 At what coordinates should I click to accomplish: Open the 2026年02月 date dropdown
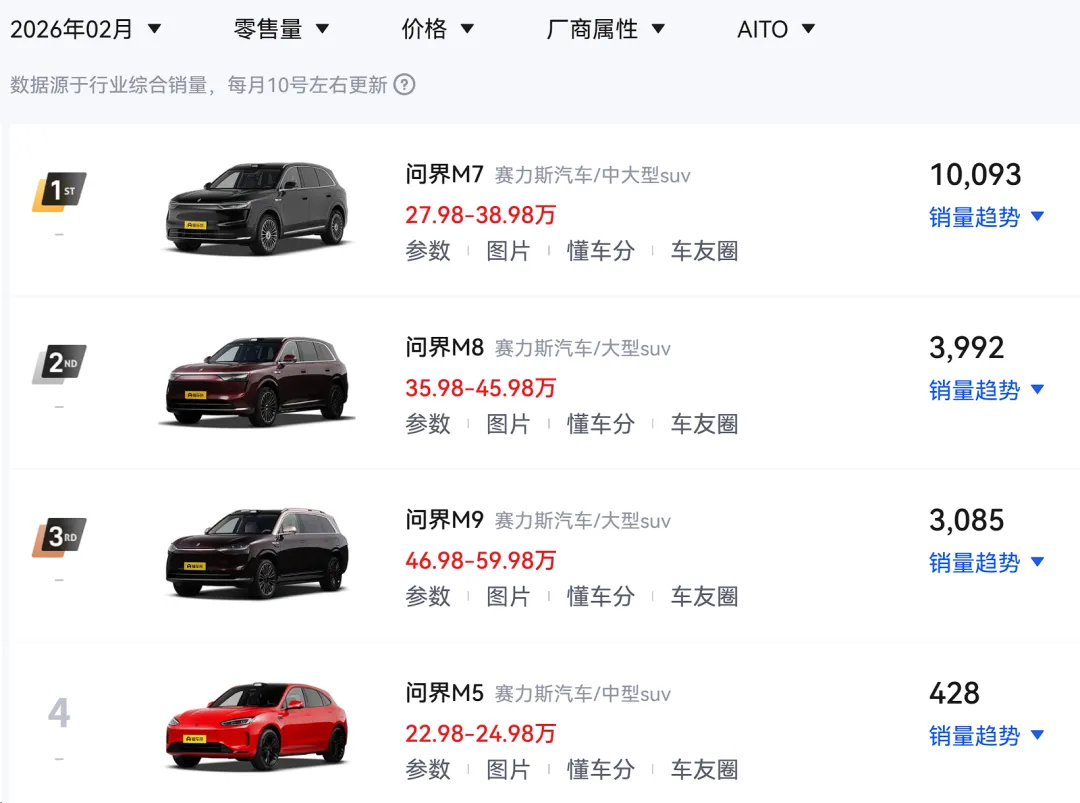(x=86, y=29)
